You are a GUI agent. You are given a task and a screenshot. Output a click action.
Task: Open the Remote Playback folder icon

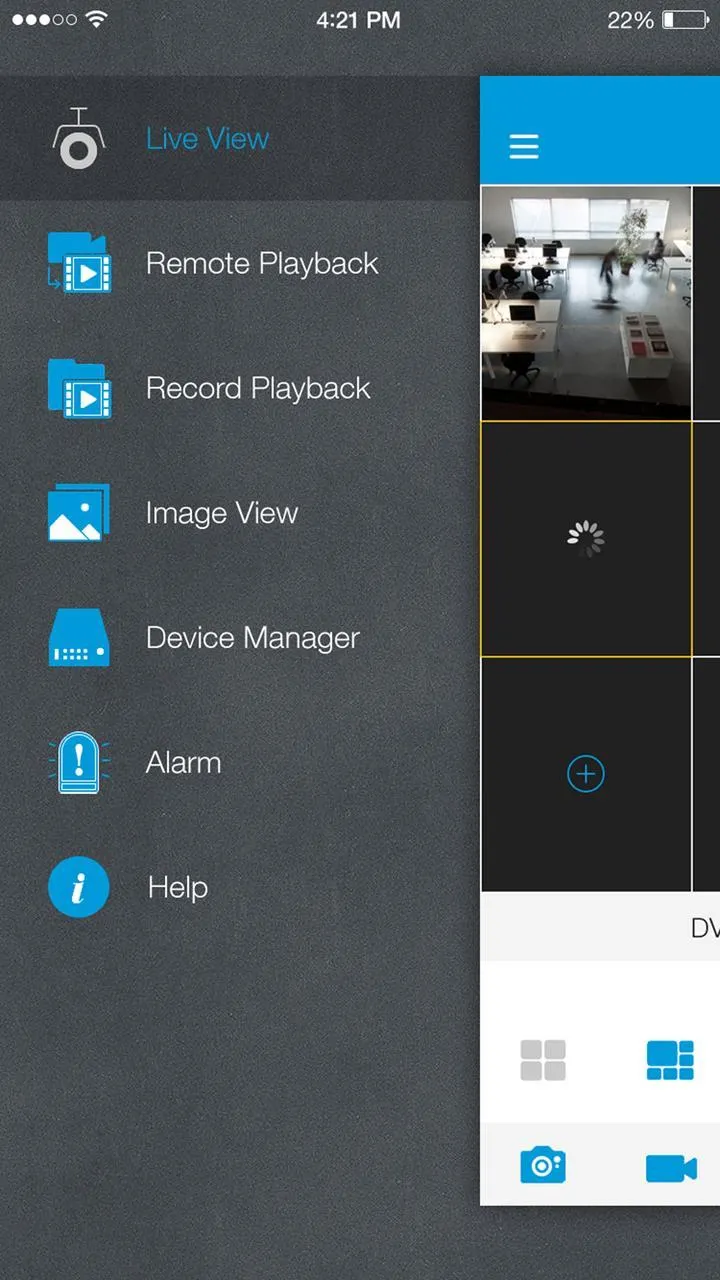click(x=79, y=263)
